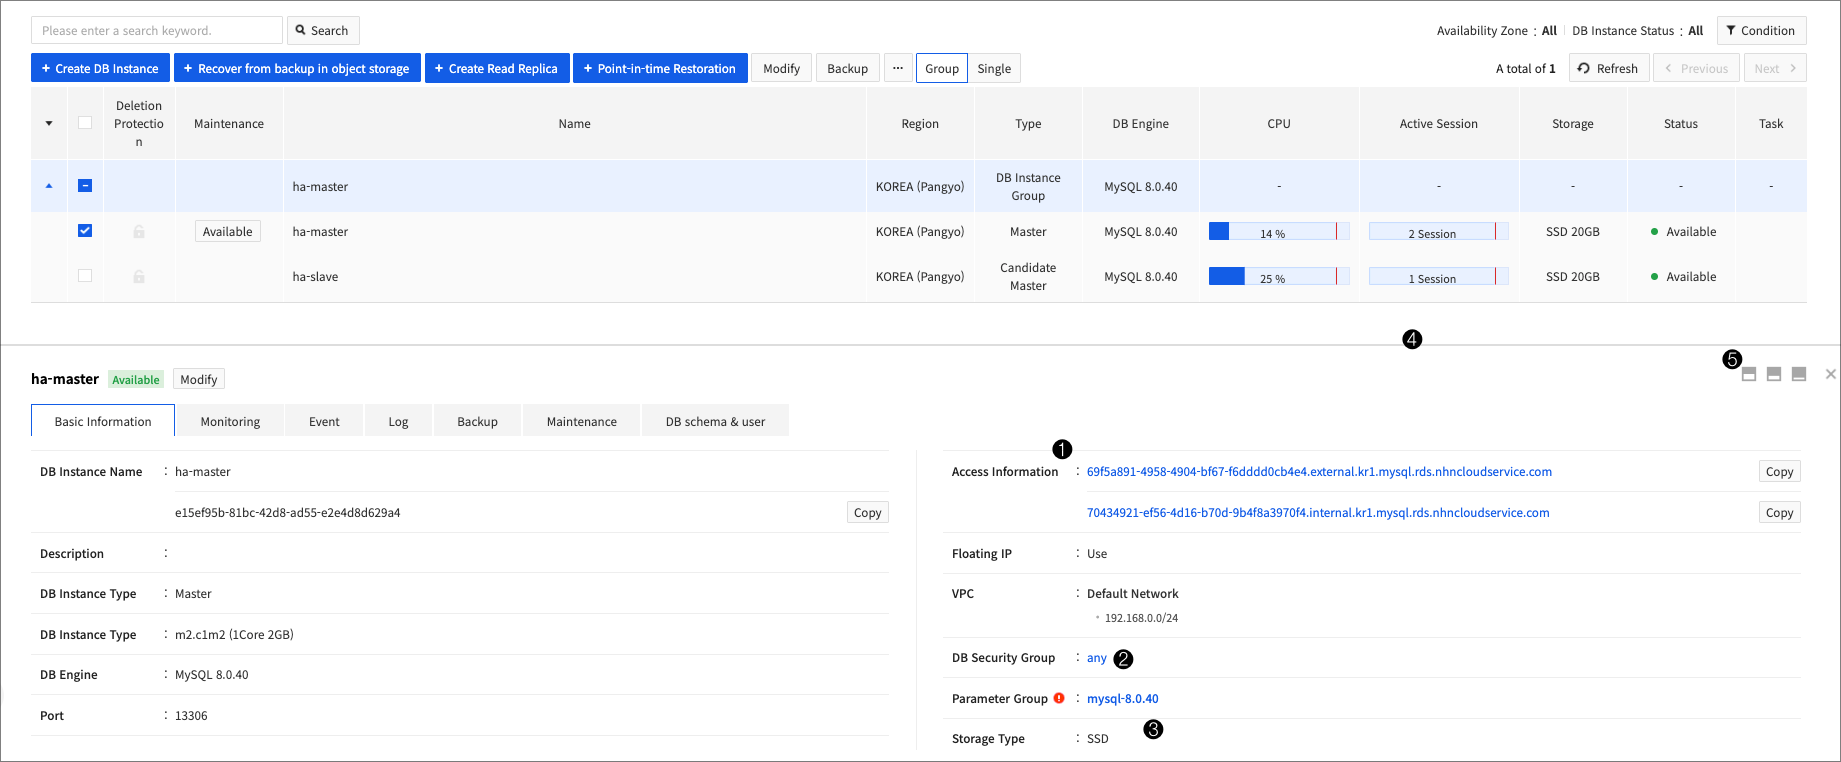Click the 2 Session usage bar
1841x762 pixels.
1439,232
